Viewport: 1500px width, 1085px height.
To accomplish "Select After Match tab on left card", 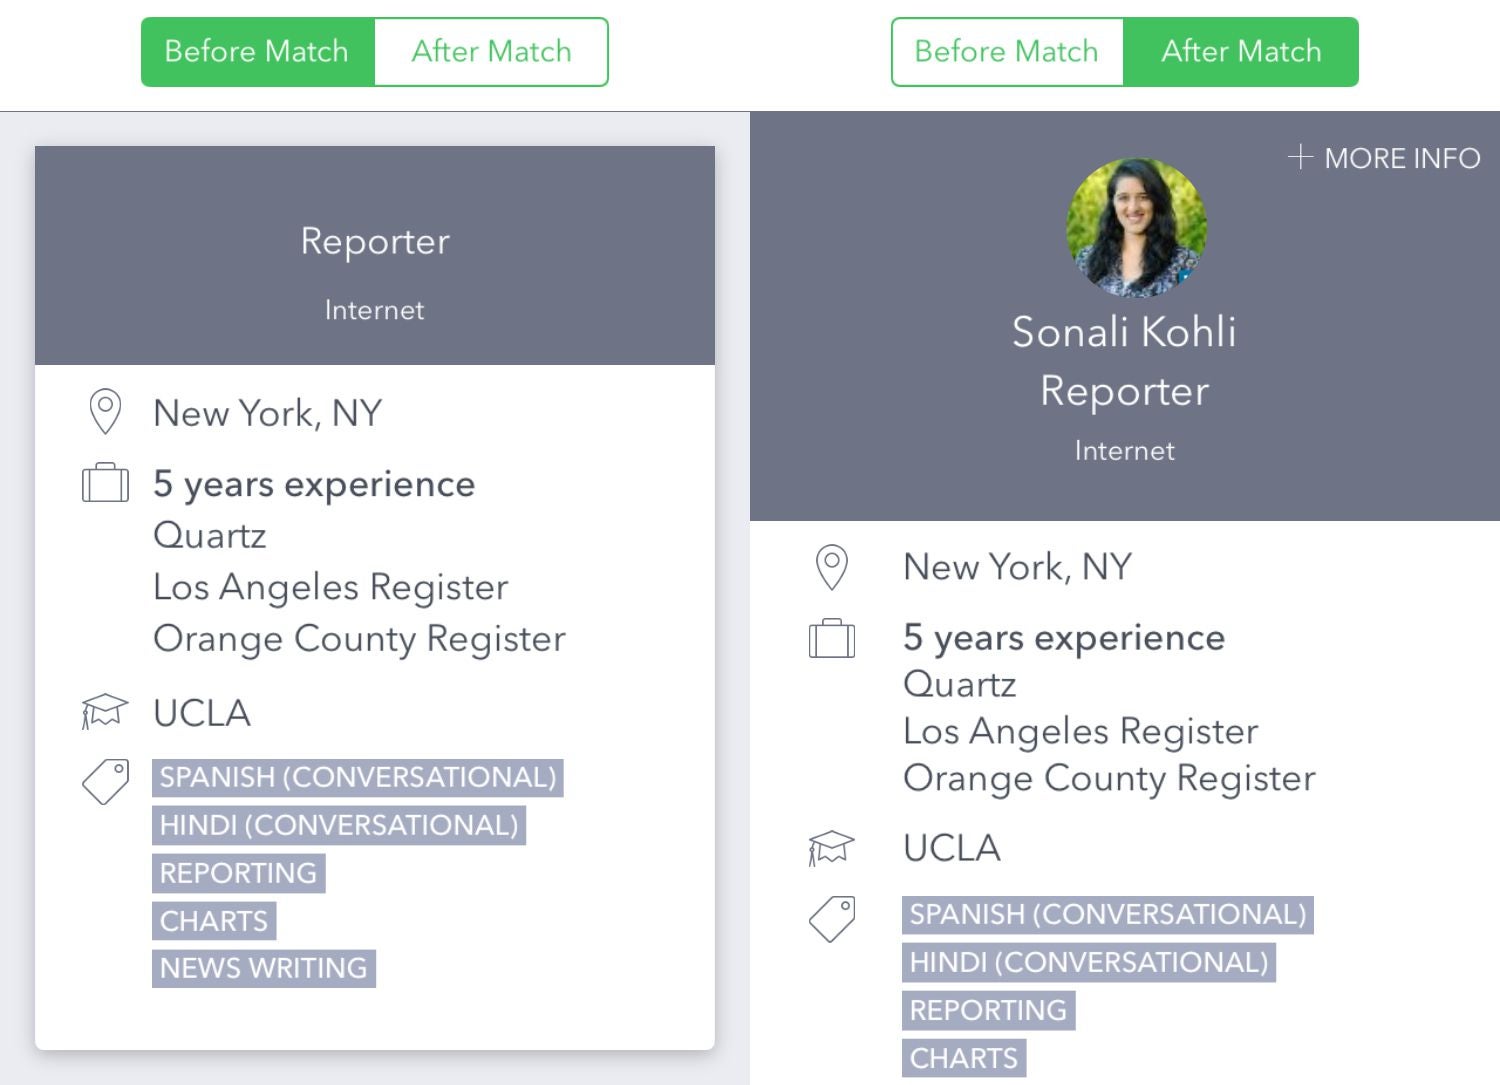I will click(x=491, y=52).
